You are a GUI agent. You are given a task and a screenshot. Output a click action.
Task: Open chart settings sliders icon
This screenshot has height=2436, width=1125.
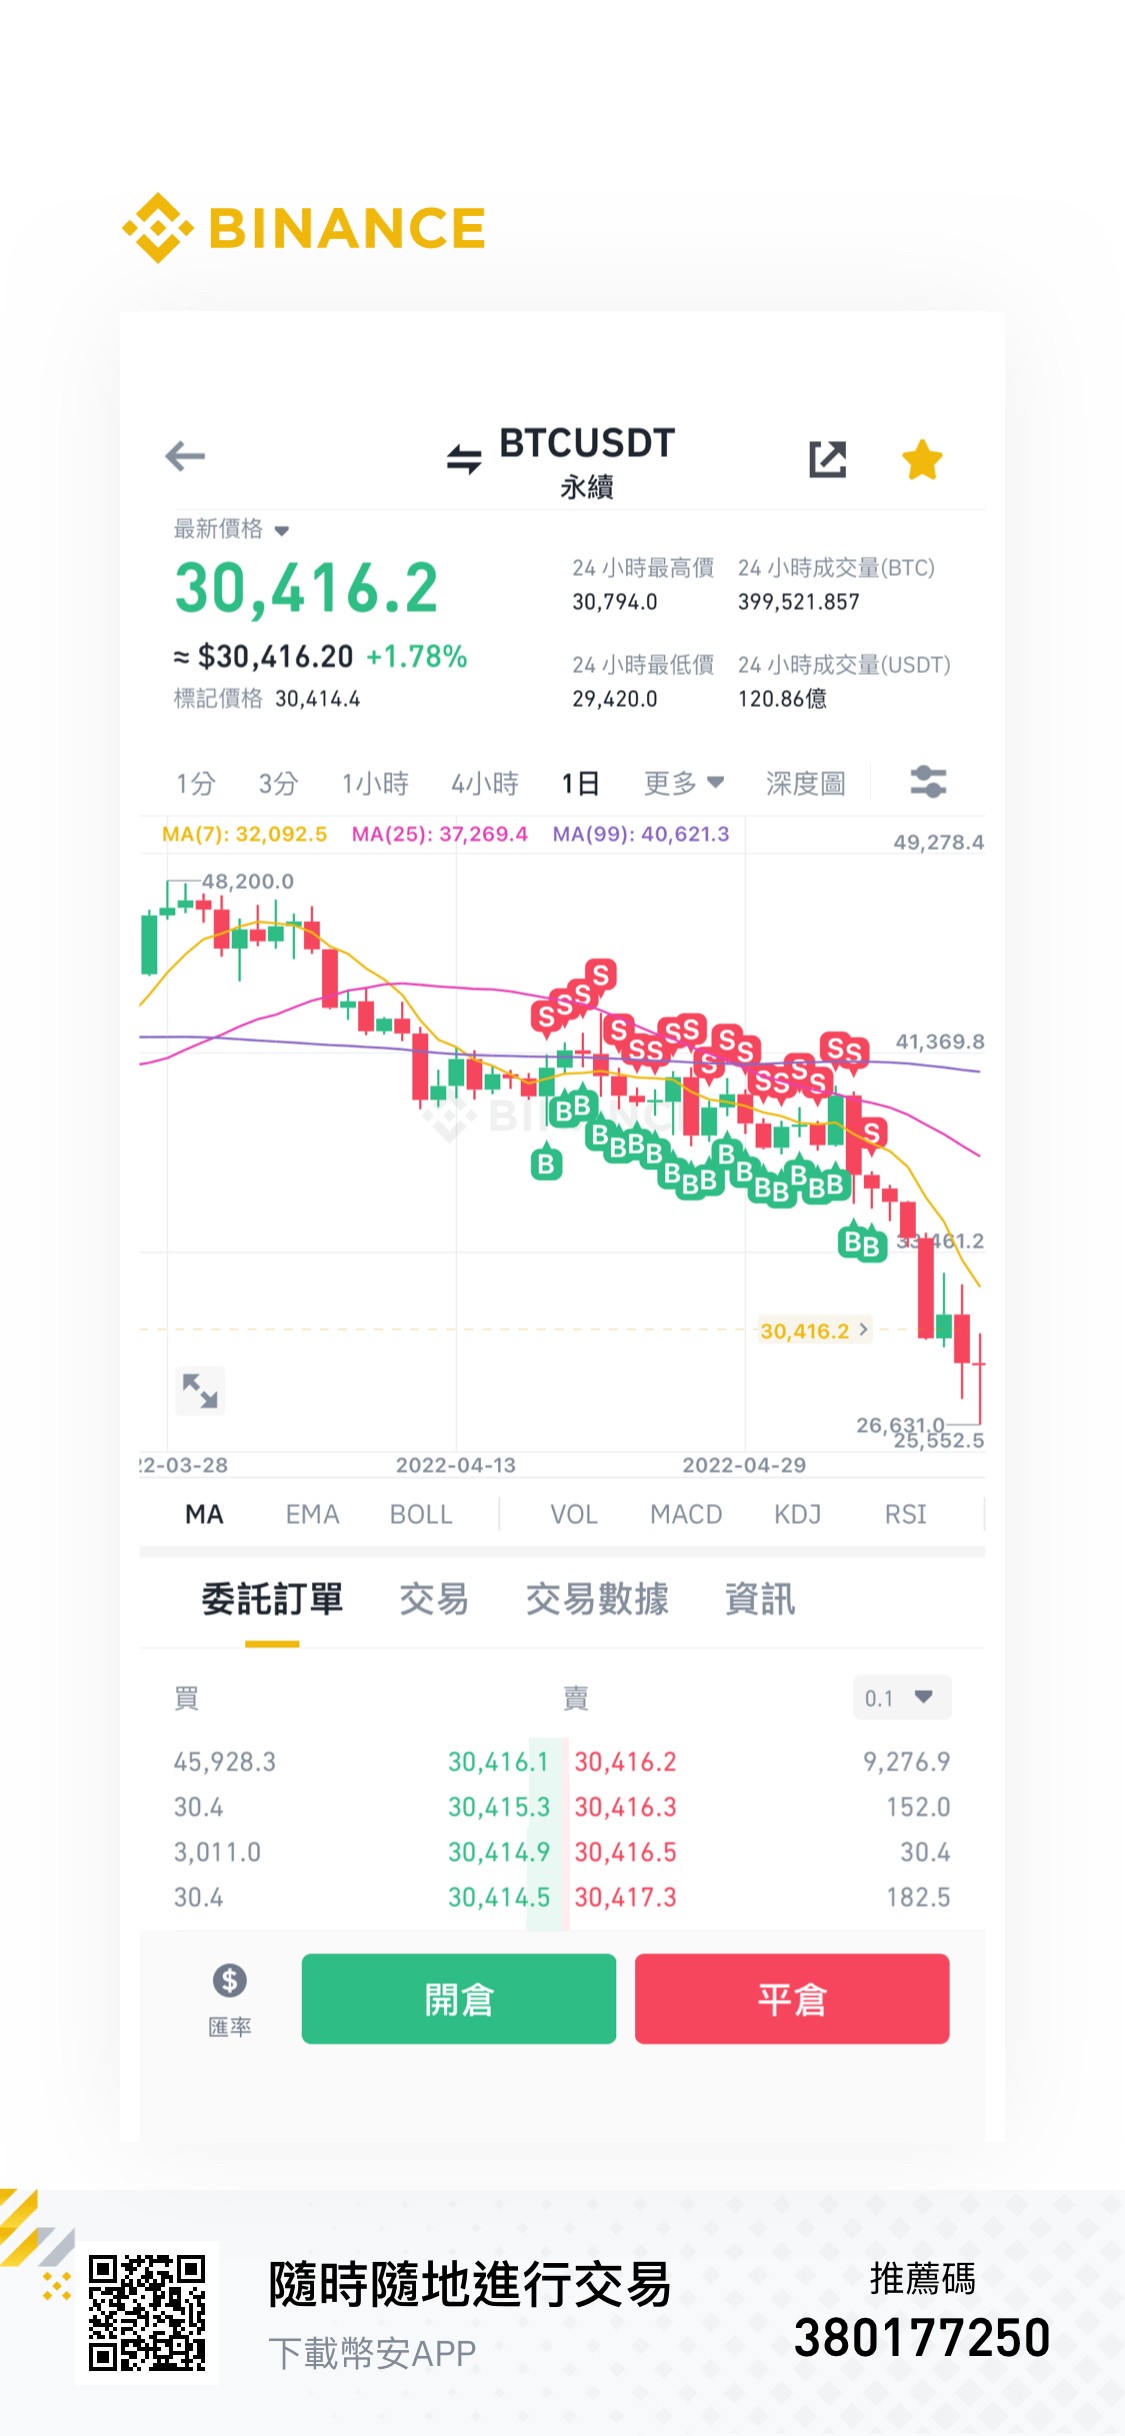(928, 781)
